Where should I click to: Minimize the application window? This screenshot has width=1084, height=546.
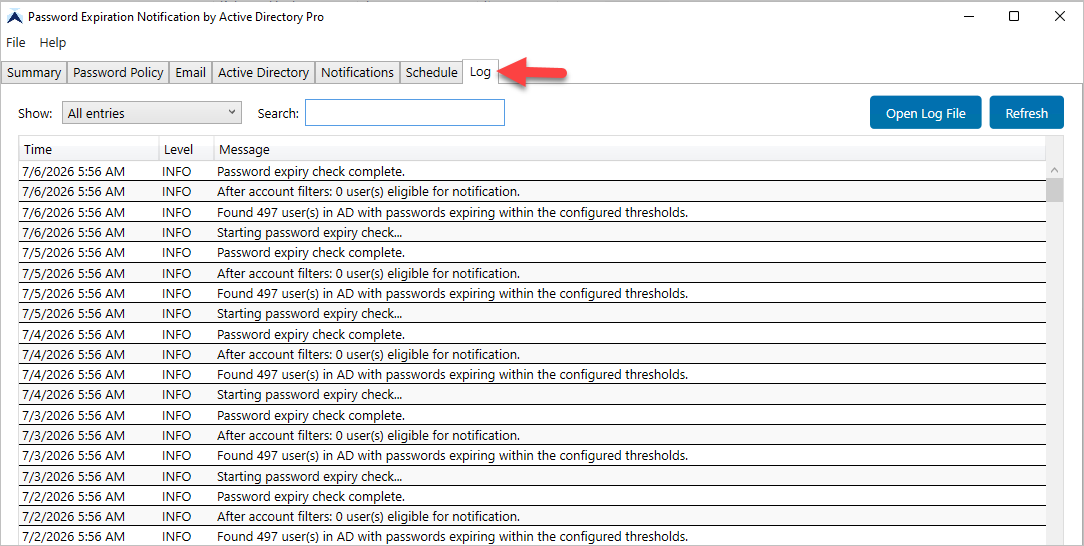tap(969, 17)
